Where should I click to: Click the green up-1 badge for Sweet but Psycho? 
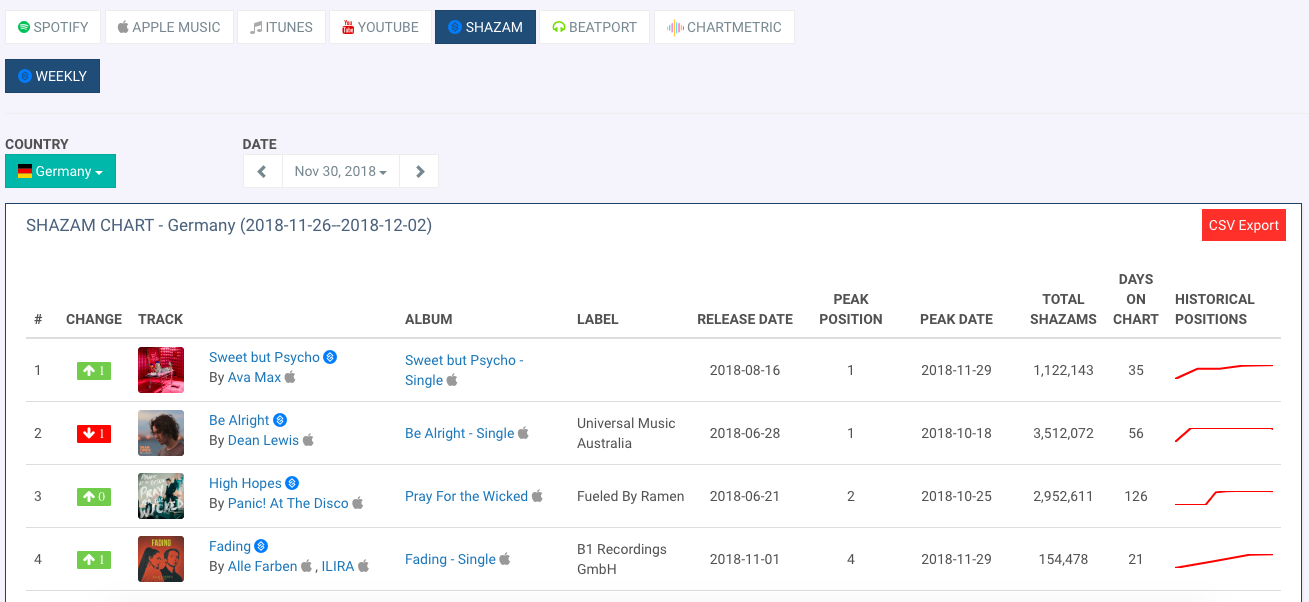coord(94,371)
